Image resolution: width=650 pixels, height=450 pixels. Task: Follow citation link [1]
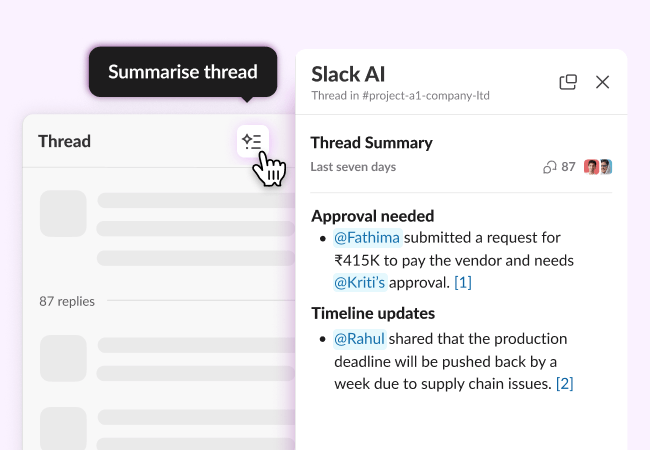(463, 282)
